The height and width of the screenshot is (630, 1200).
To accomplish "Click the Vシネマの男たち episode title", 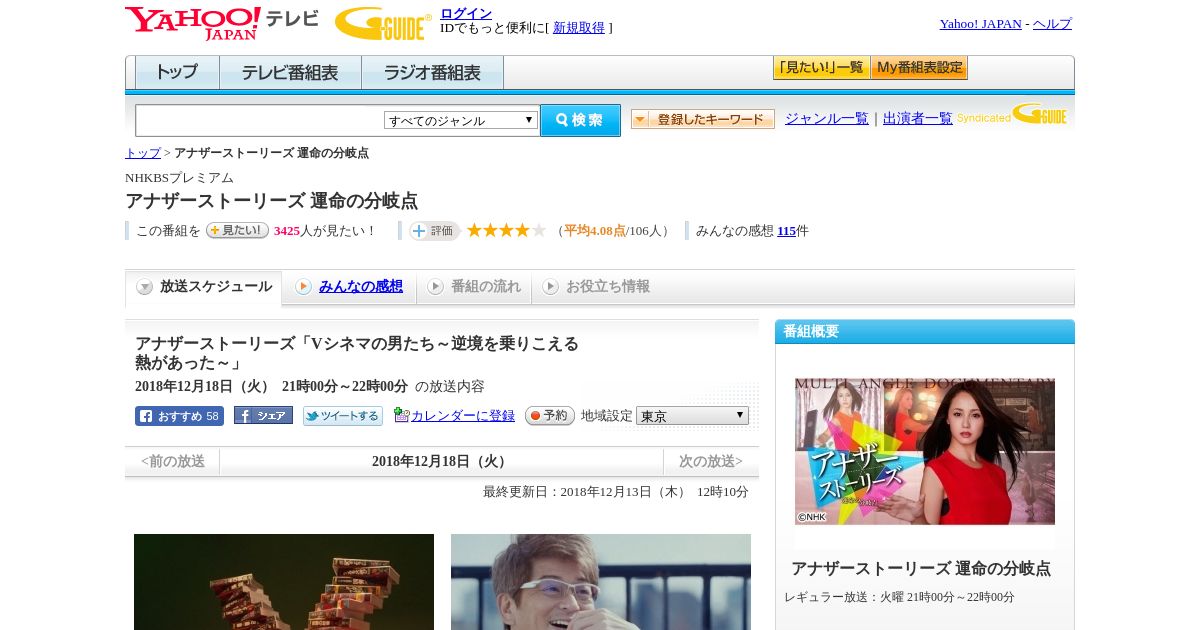I will pos(357,353).
